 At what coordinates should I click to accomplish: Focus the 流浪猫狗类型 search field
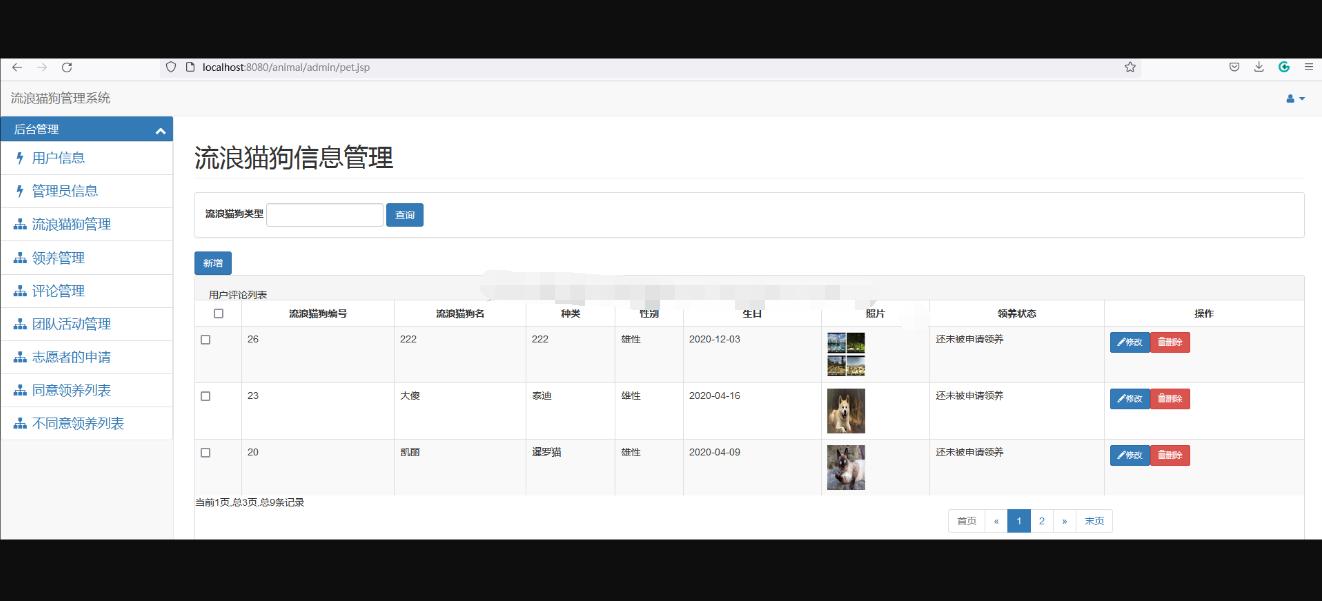click(325, 215)
